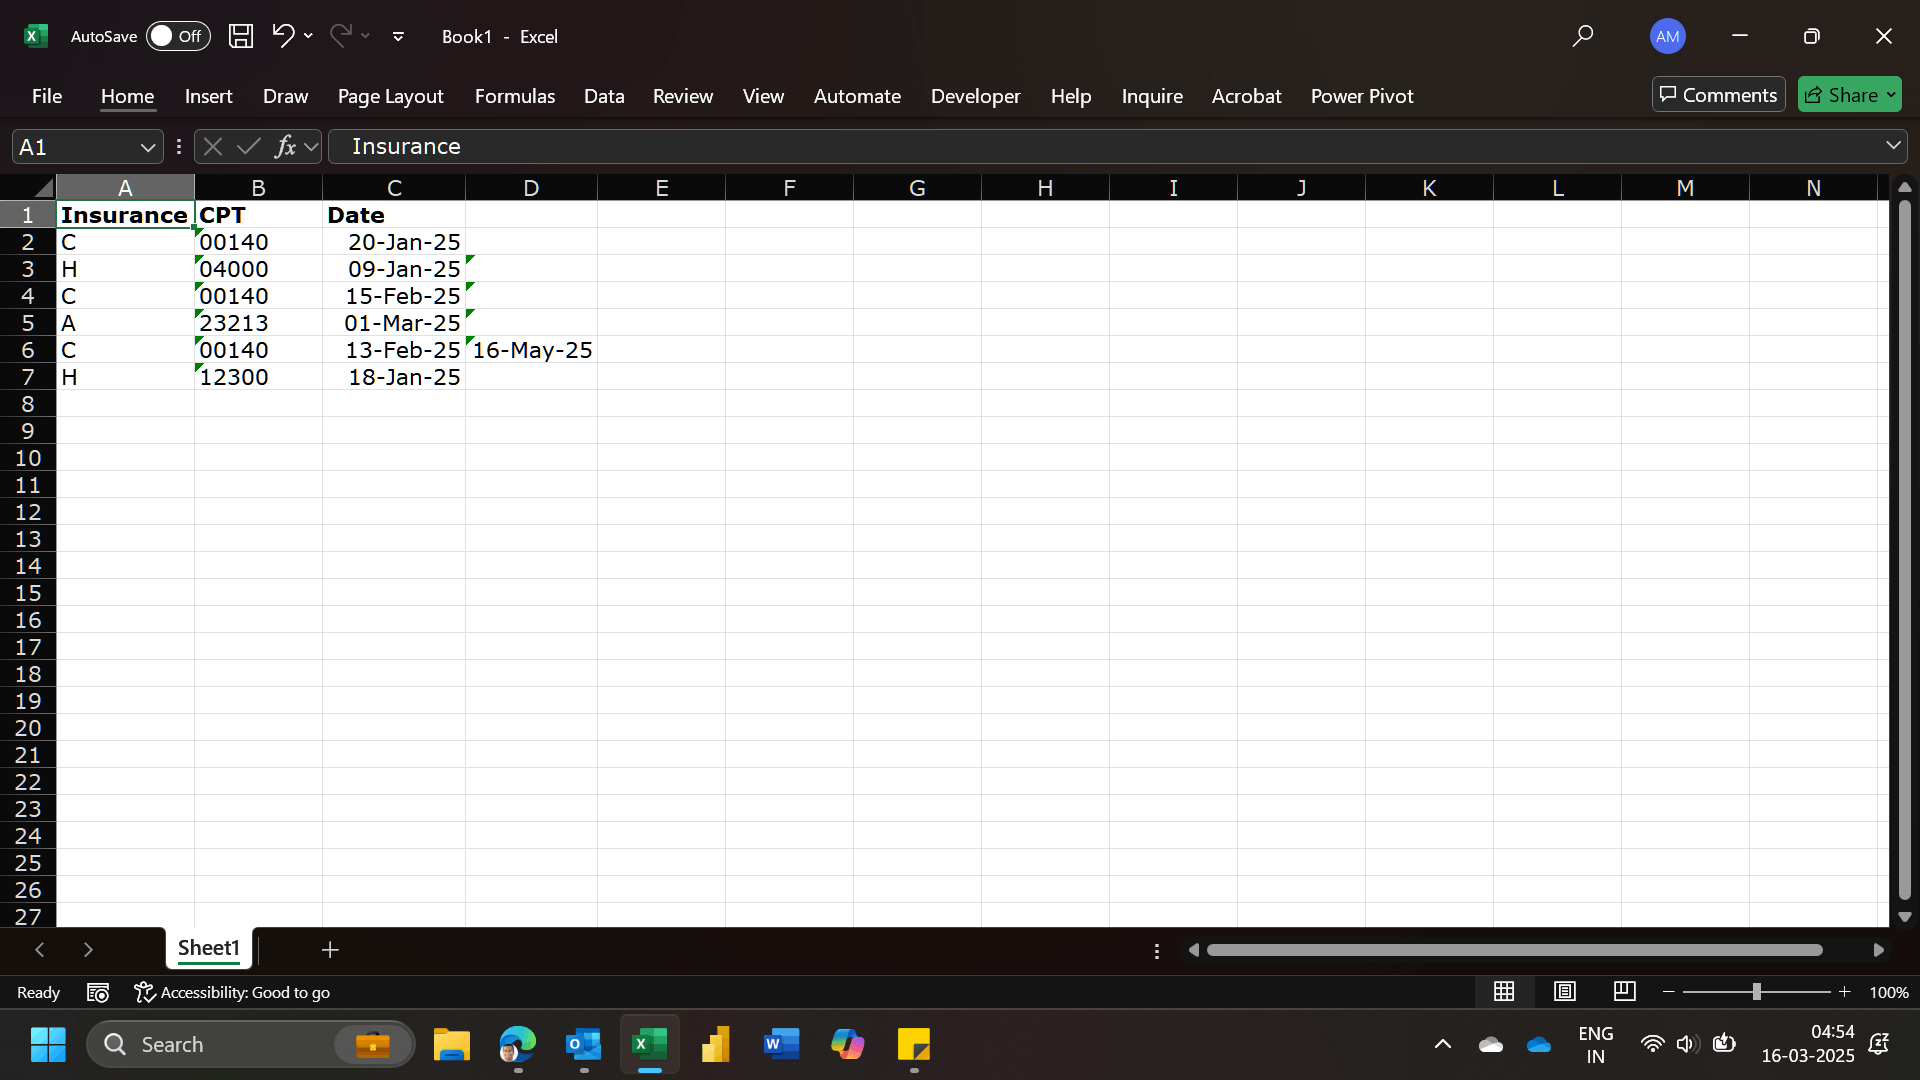Expand the Name Box dropdown arrow
Image resolution: width=1920 pixels, height=1080 pixels.
pyautogui.click(x=148, y=148)
